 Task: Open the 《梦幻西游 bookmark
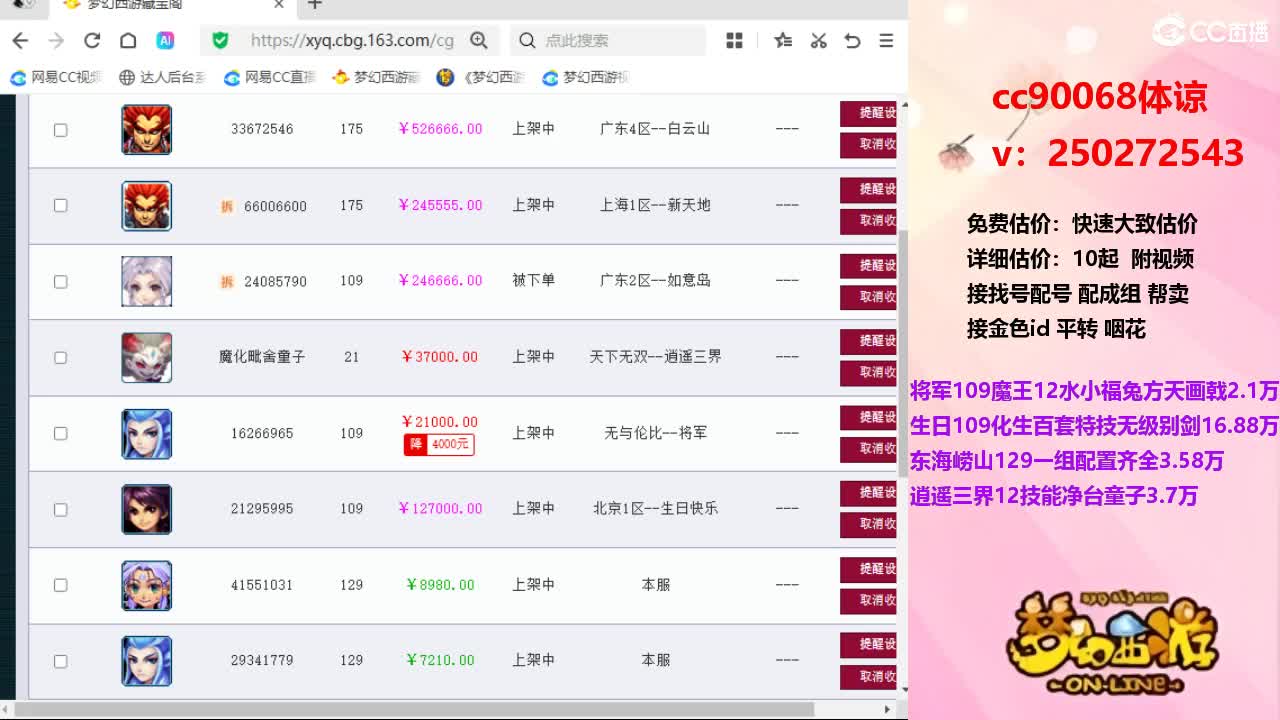tap(481, 77)
